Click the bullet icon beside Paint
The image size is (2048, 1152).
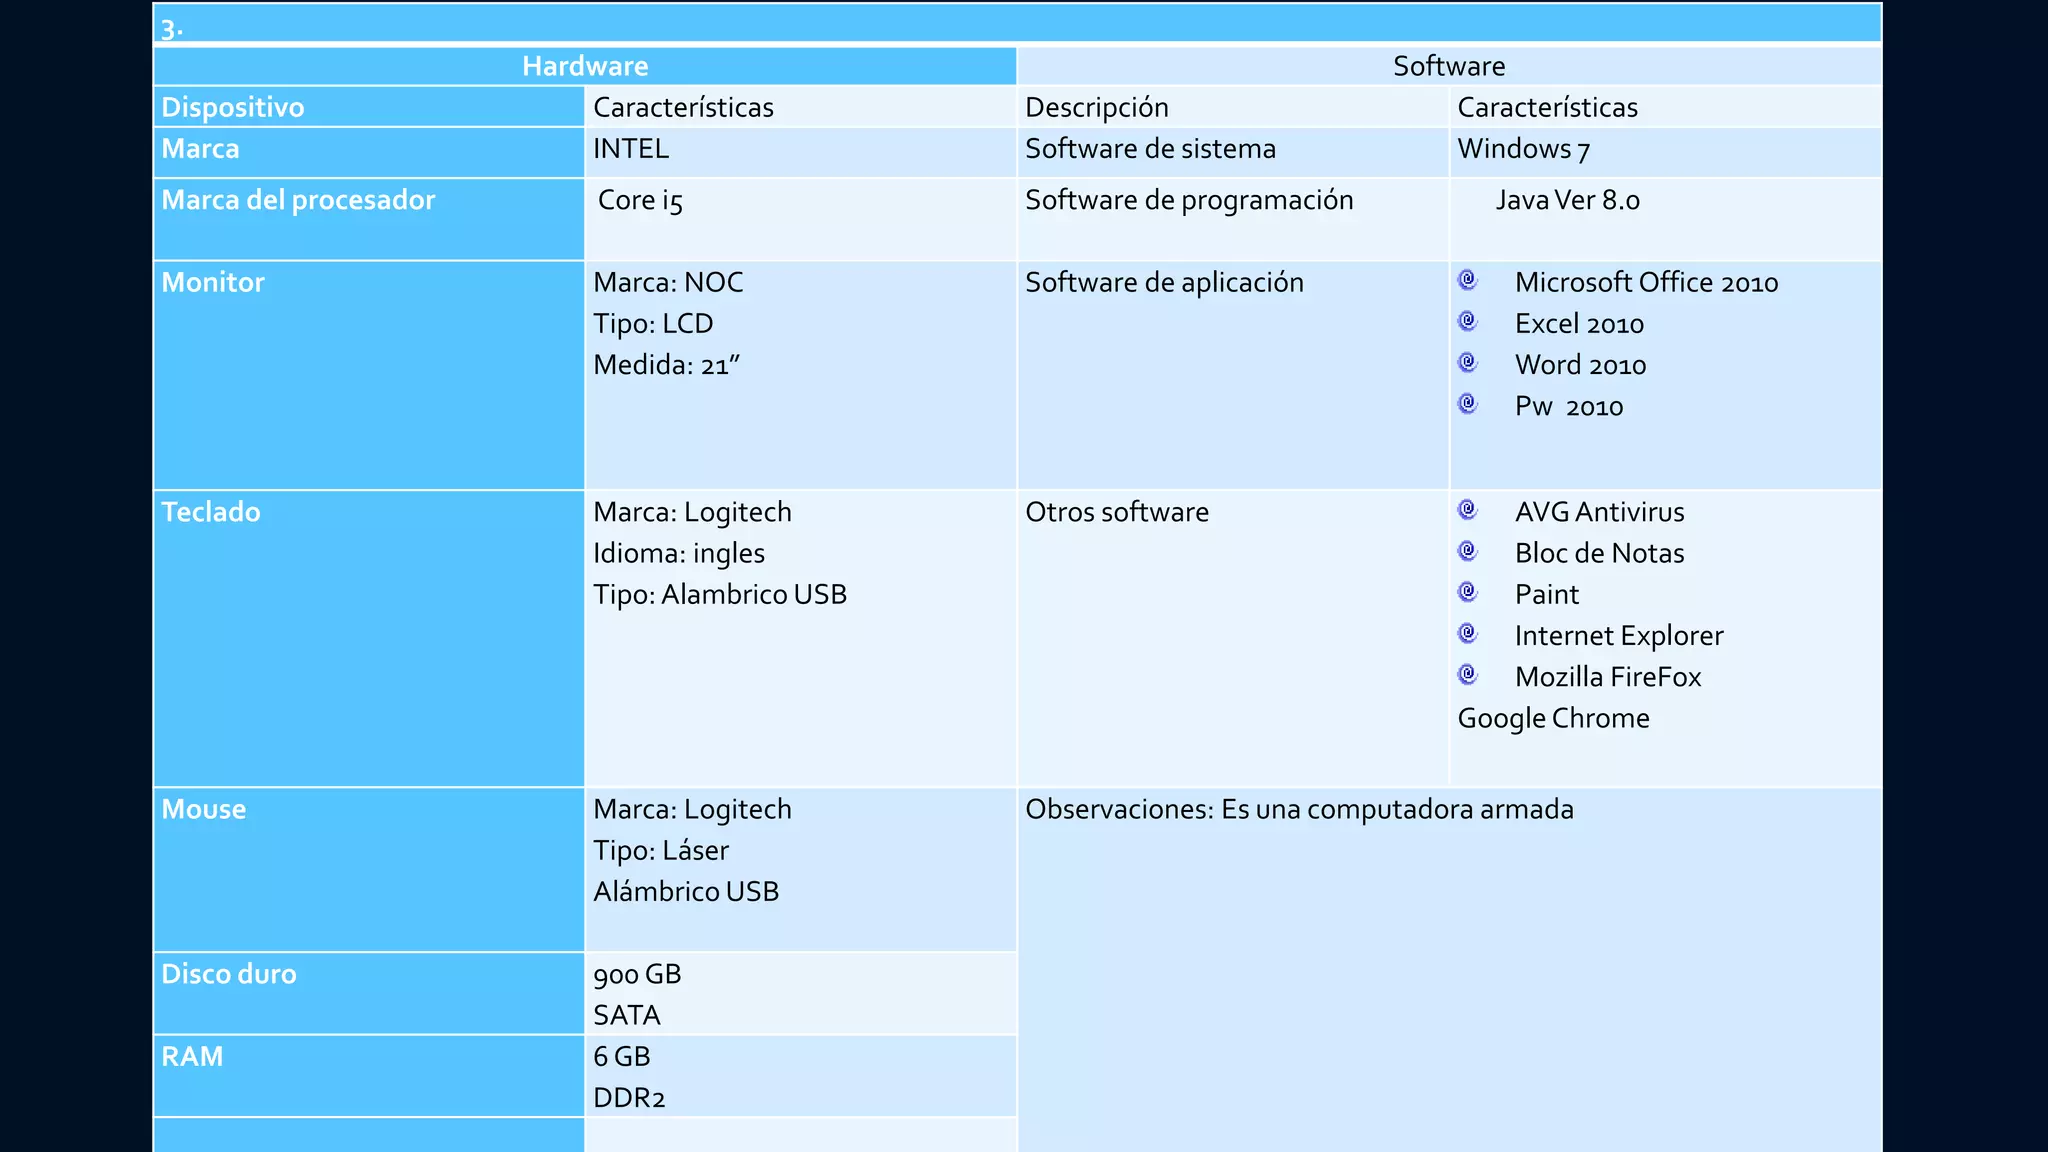point(1467,592)
